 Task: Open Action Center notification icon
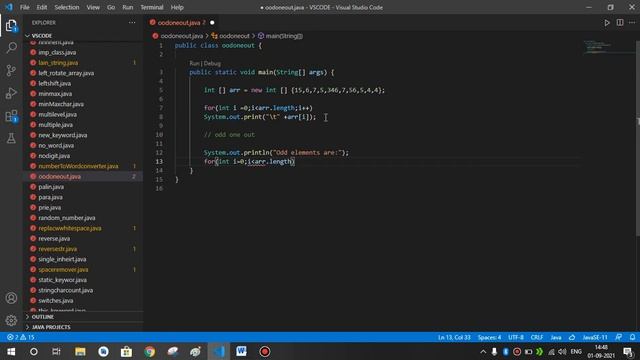click(629, 351)
